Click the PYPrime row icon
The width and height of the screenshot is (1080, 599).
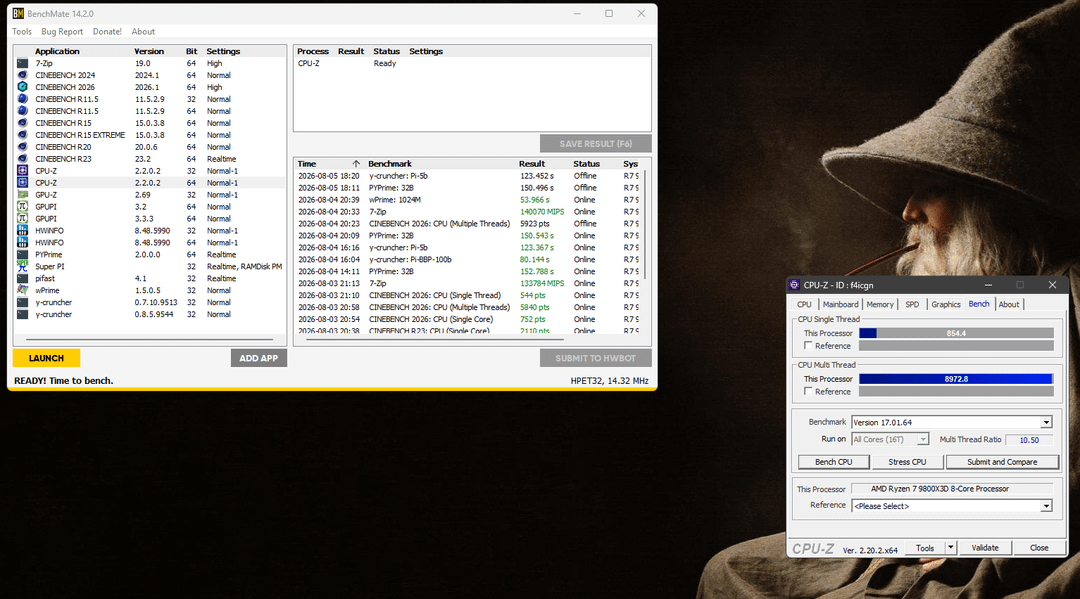tap(23, 255)
